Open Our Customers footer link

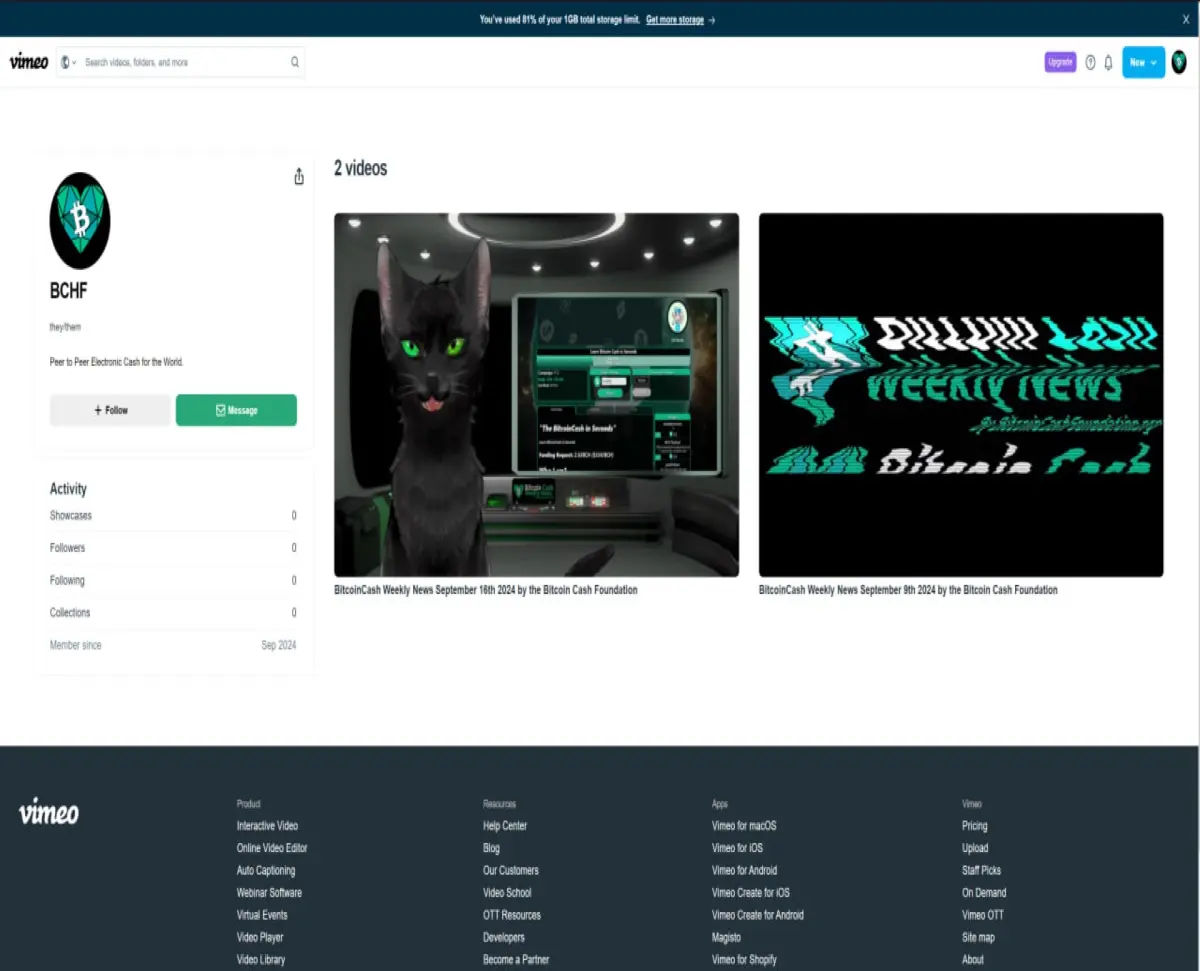[511, 871]
